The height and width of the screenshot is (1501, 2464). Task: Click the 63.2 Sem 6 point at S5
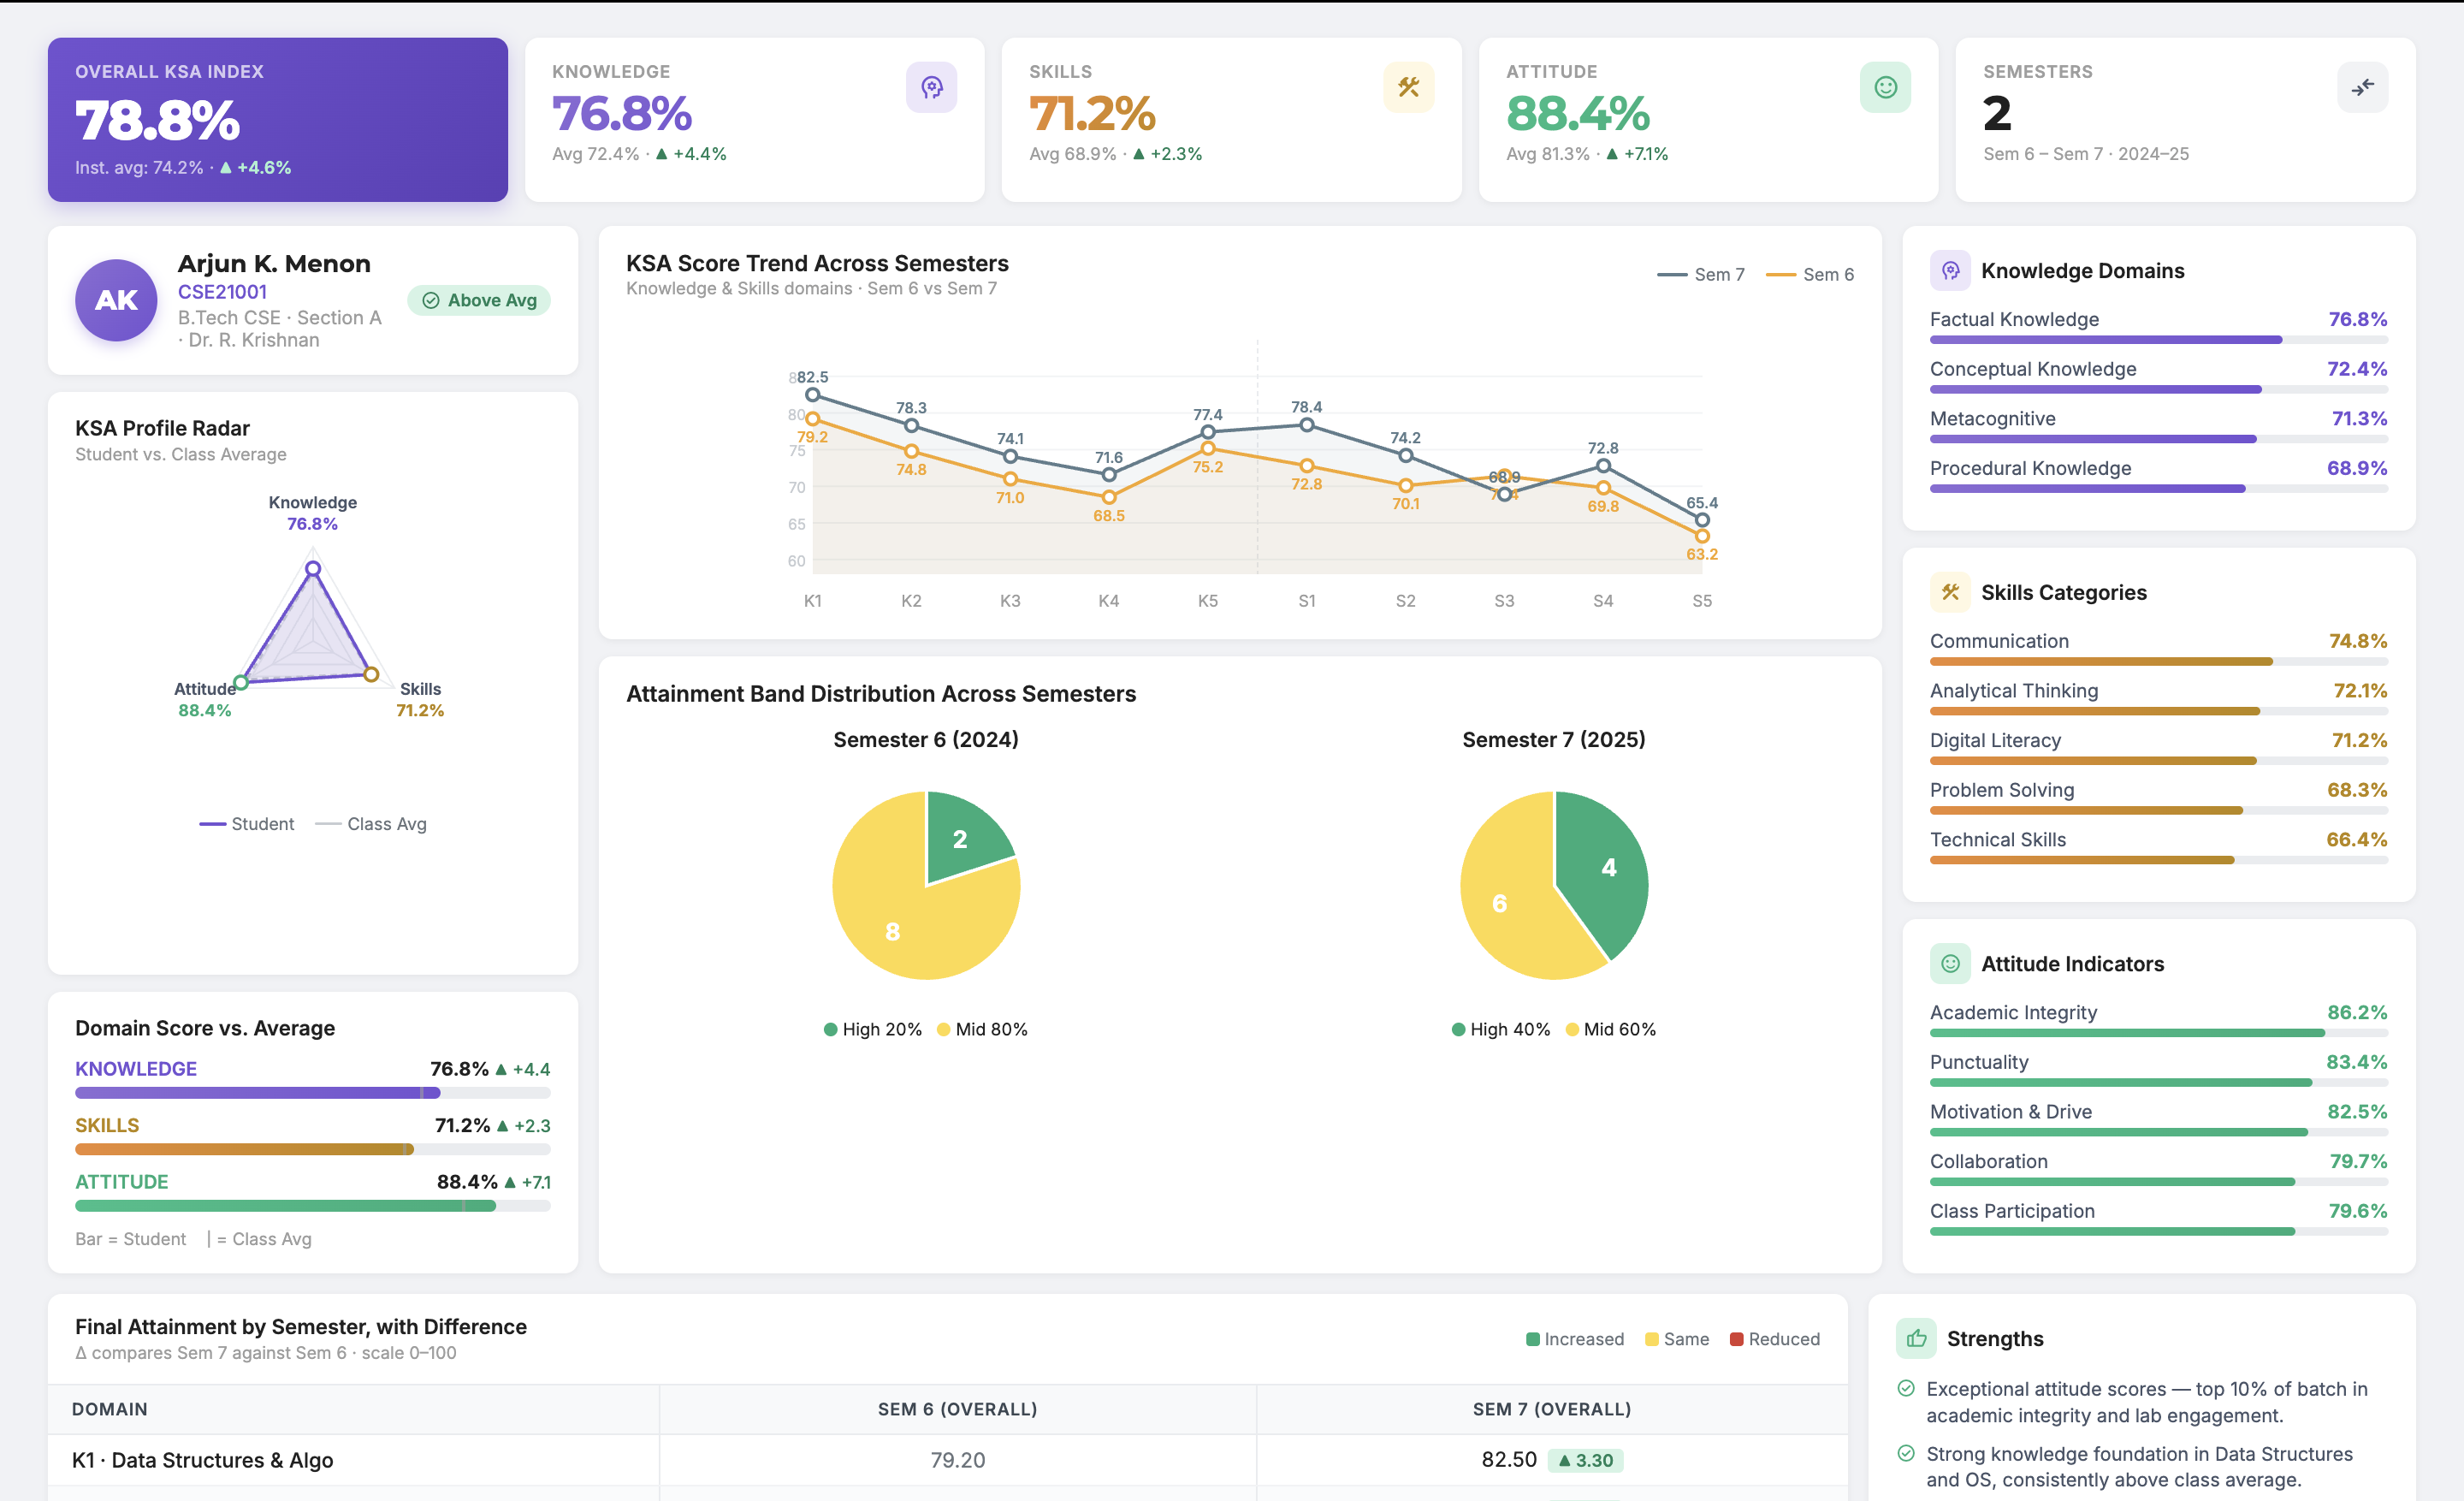[x=1701, y=536]
